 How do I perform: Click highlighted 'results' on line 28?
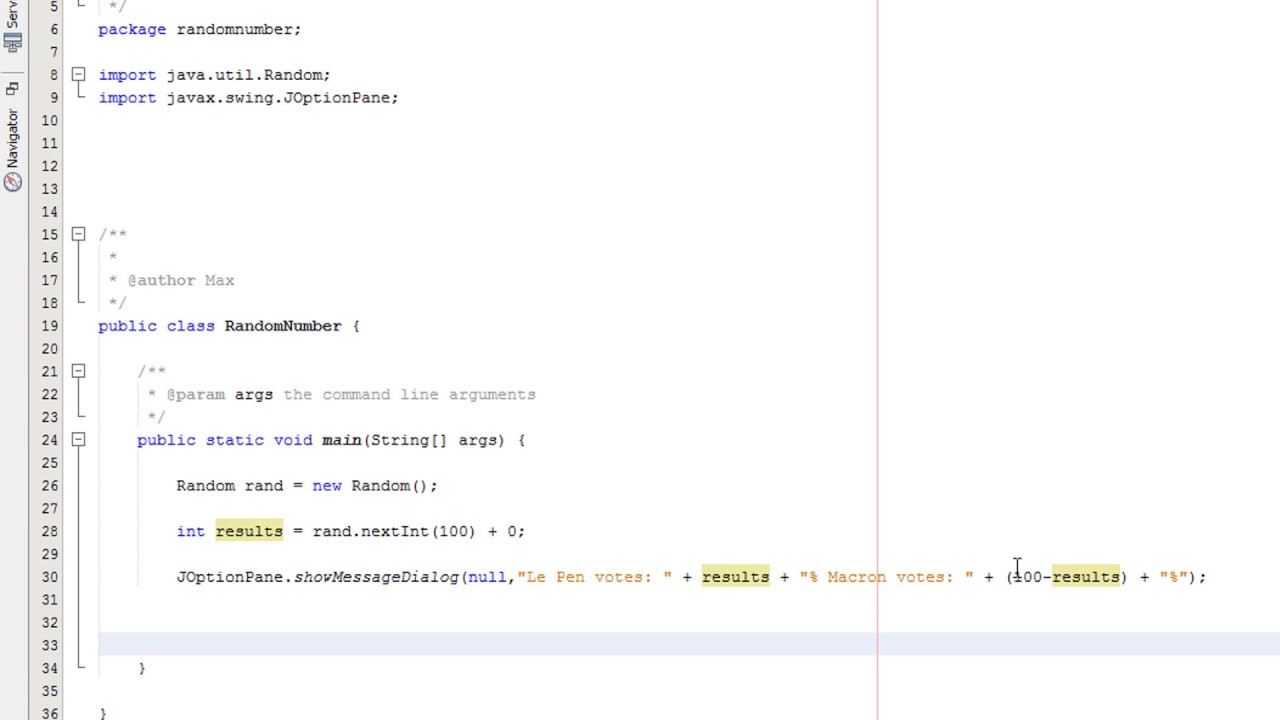(x=249, y=532)
